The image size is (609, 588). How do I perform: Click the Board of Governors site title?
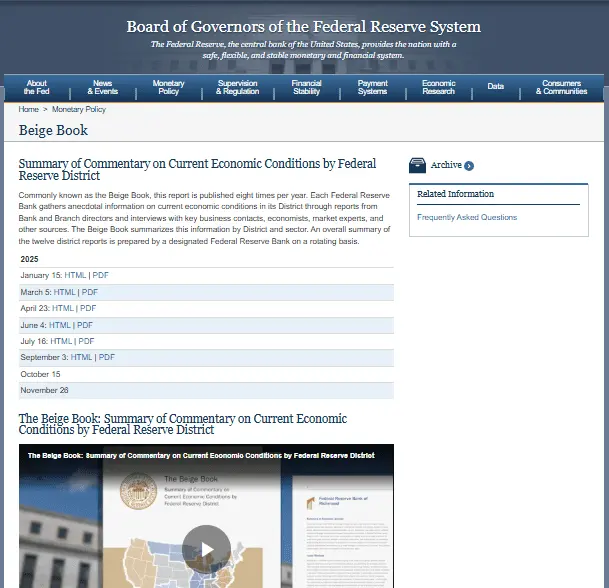[x=304, y=27]
